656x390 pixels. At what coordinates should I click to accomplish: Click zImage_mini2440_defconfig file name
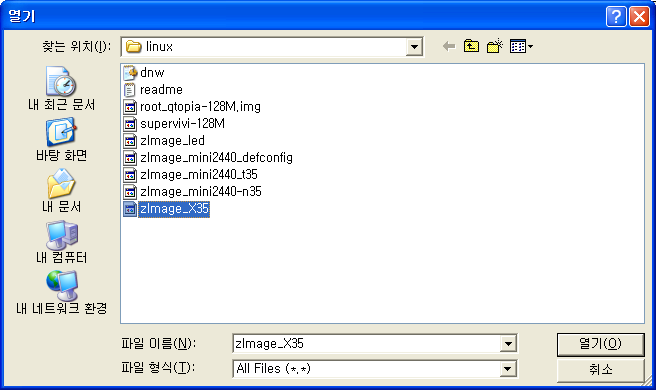216,158
